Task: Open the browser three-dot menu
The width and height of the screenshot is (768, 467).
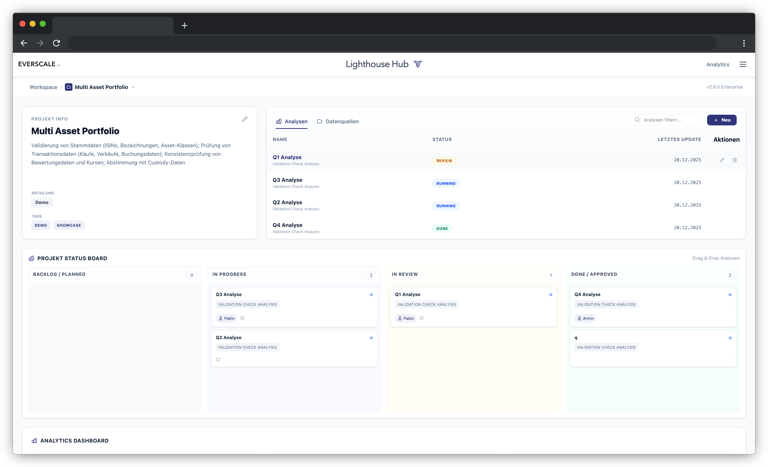Action: (744, 43)
